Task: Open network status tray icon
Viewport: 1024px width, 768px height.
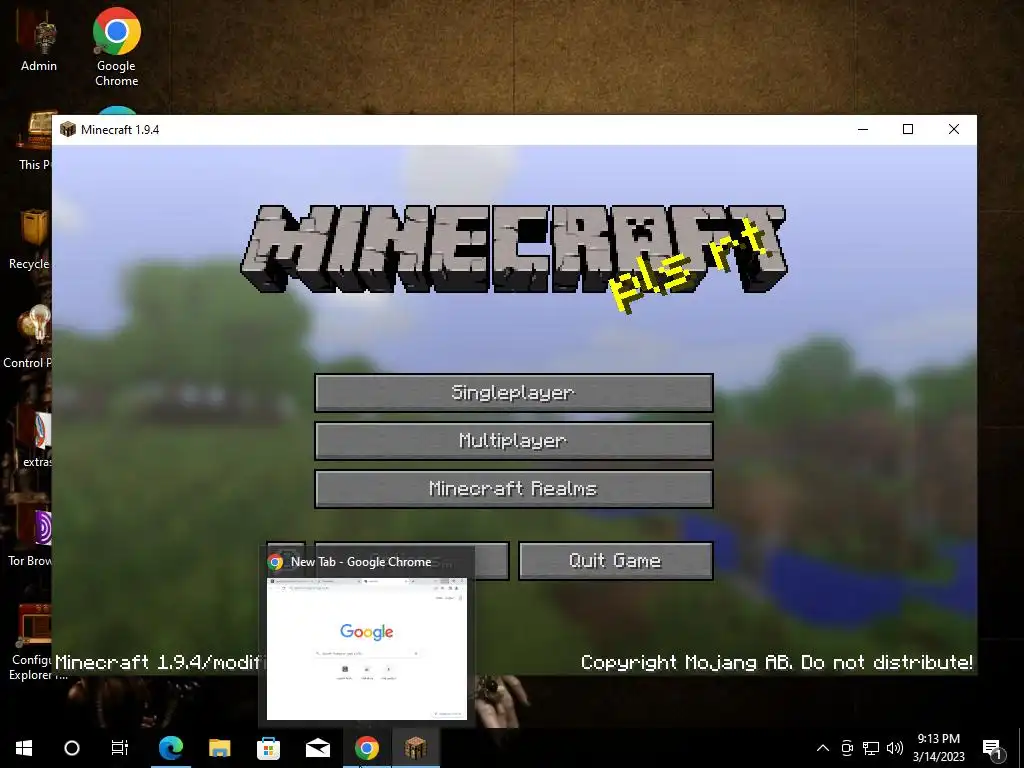Action: coord(871,748)
